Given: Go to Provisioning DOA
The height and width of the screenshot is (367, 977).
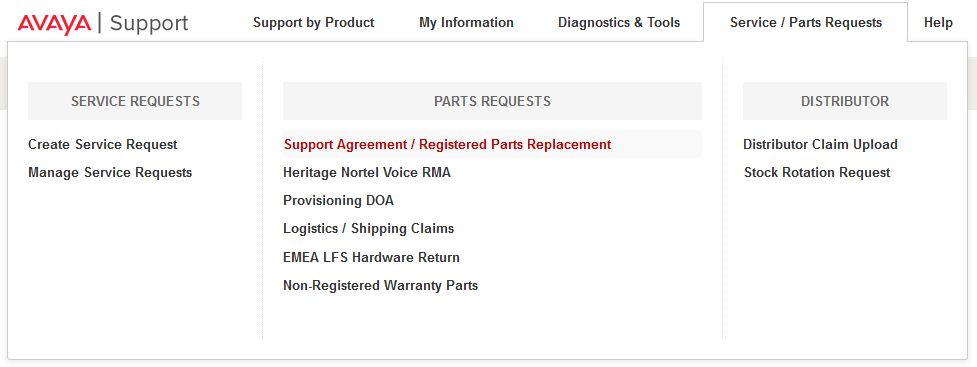Looking at the screenshot, I should pos(338,201).
